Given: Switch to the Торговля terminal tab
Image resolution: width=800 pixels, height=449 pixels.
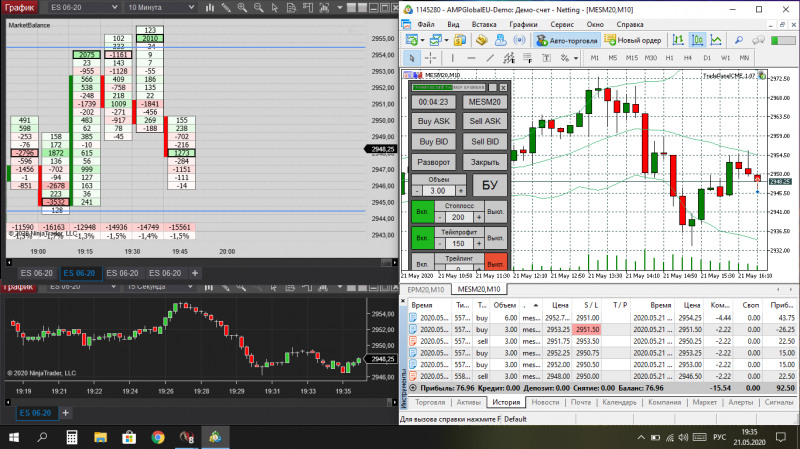Looking at the screenshot, I should tap(430, 403).
